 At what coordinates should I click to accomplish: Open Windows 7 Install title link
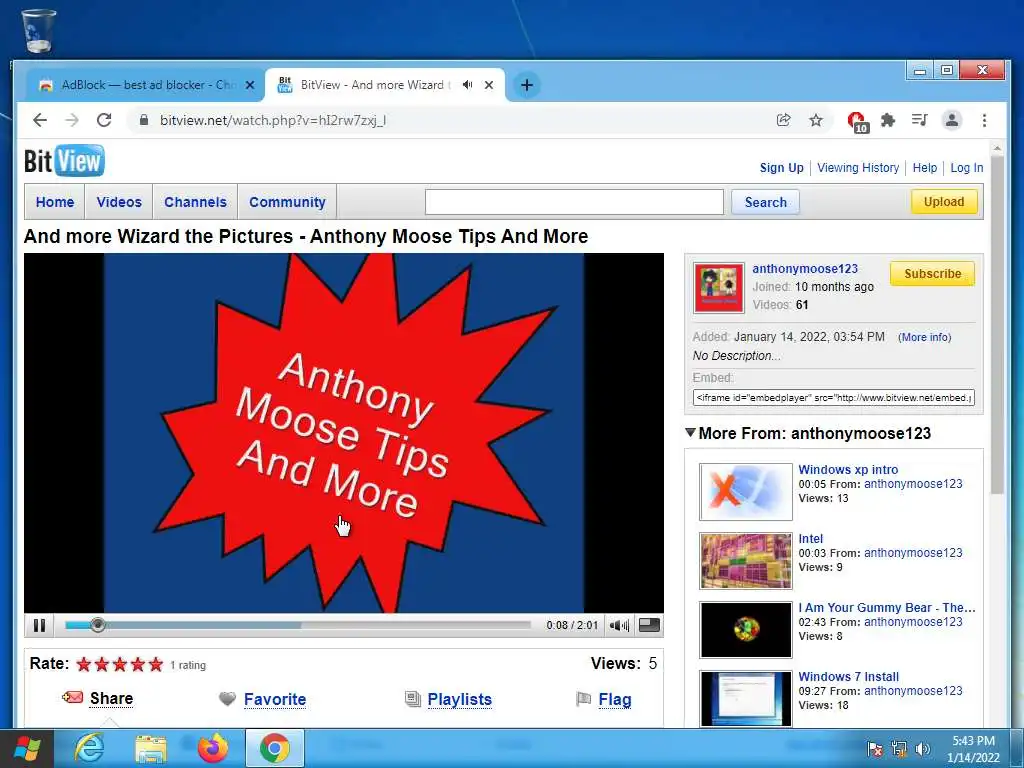coord(848,677)
